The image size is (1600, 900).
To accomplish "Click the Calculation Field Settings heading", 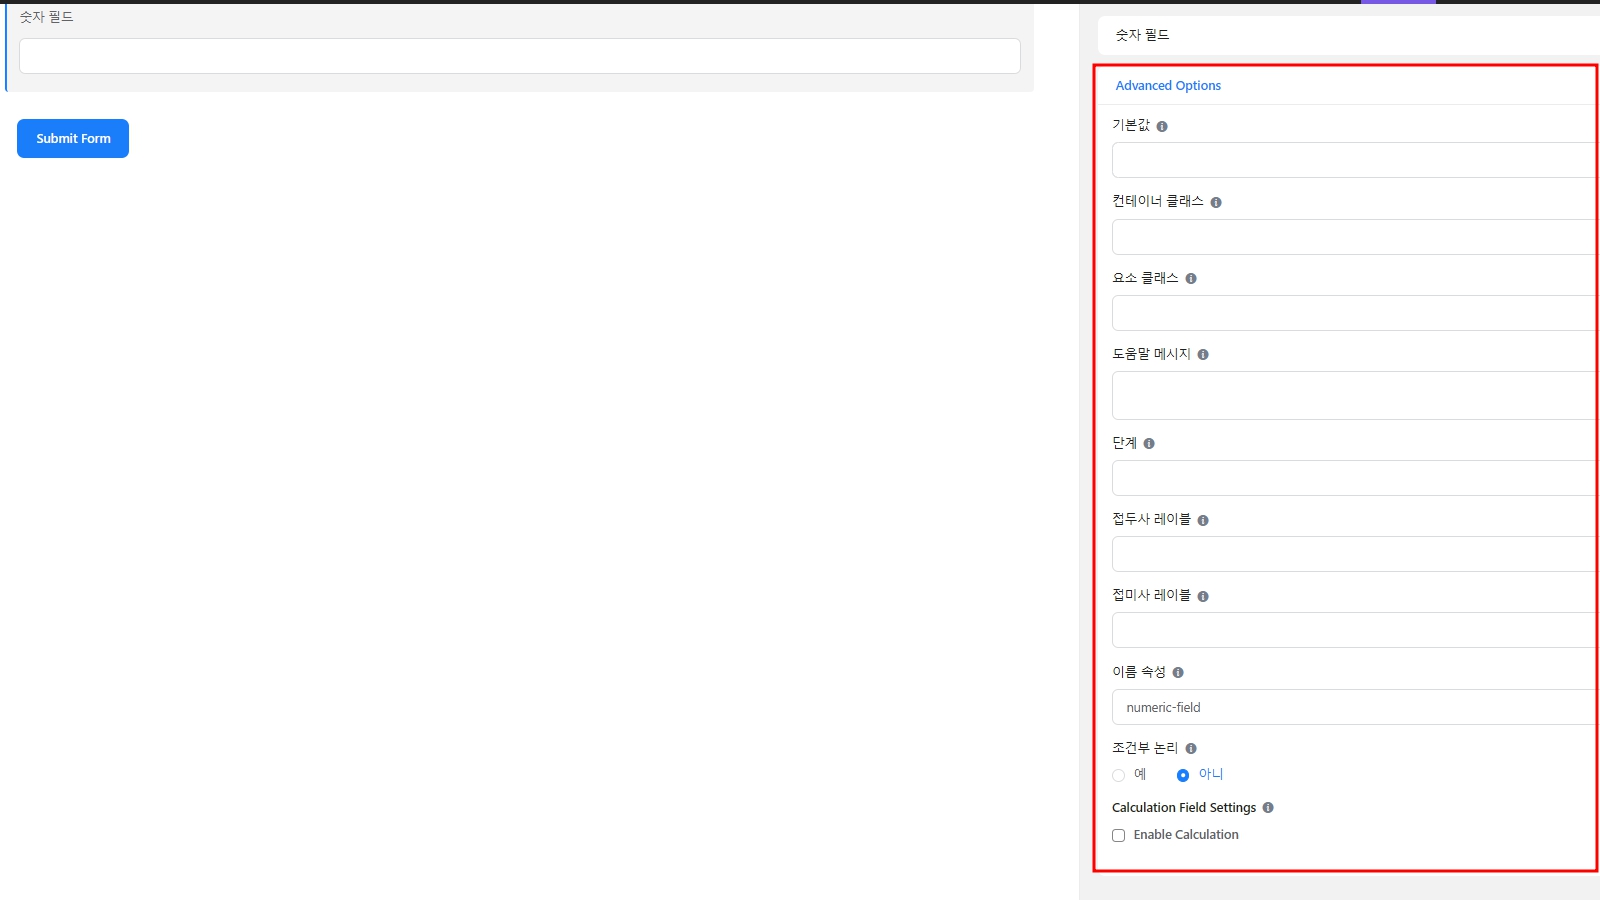I will 1184,808.
